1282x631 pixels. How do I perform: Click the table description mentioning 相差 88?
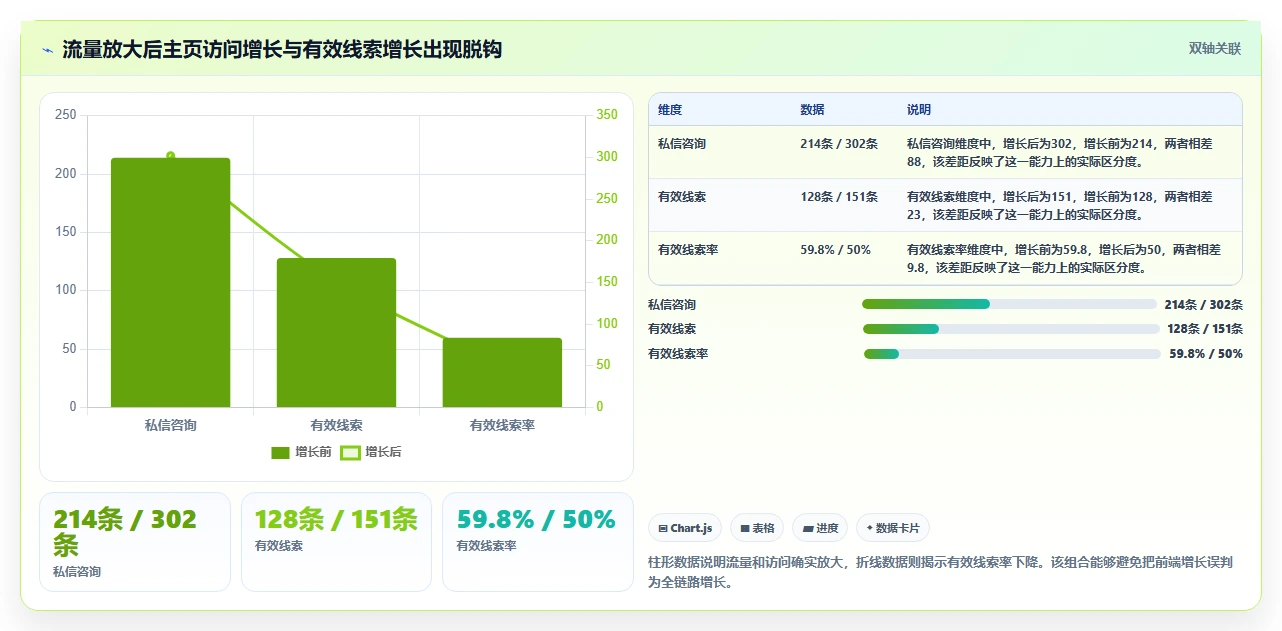(1060, 152)
